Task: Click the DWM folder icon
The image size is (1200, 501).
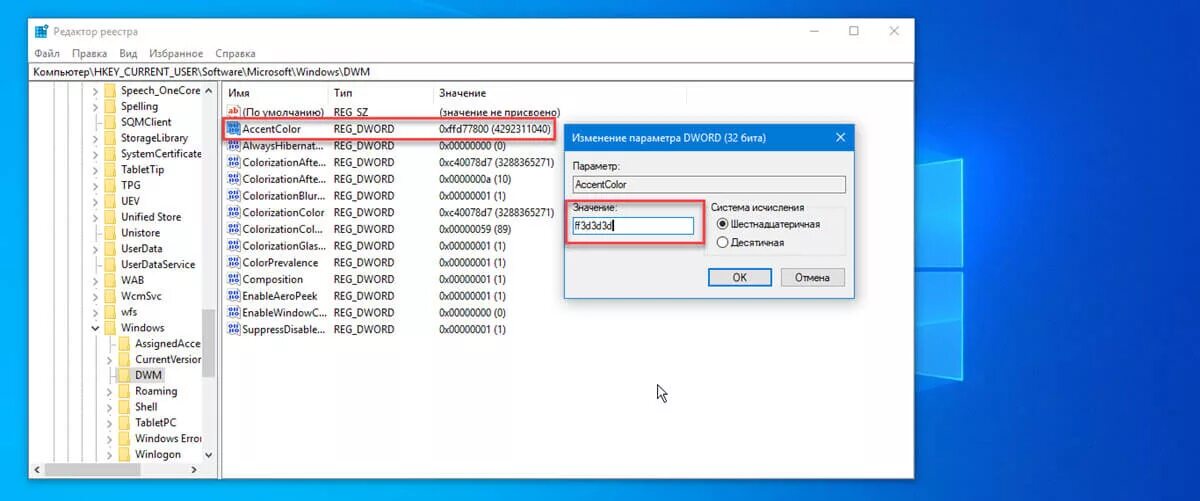Action: coord(124,375)
